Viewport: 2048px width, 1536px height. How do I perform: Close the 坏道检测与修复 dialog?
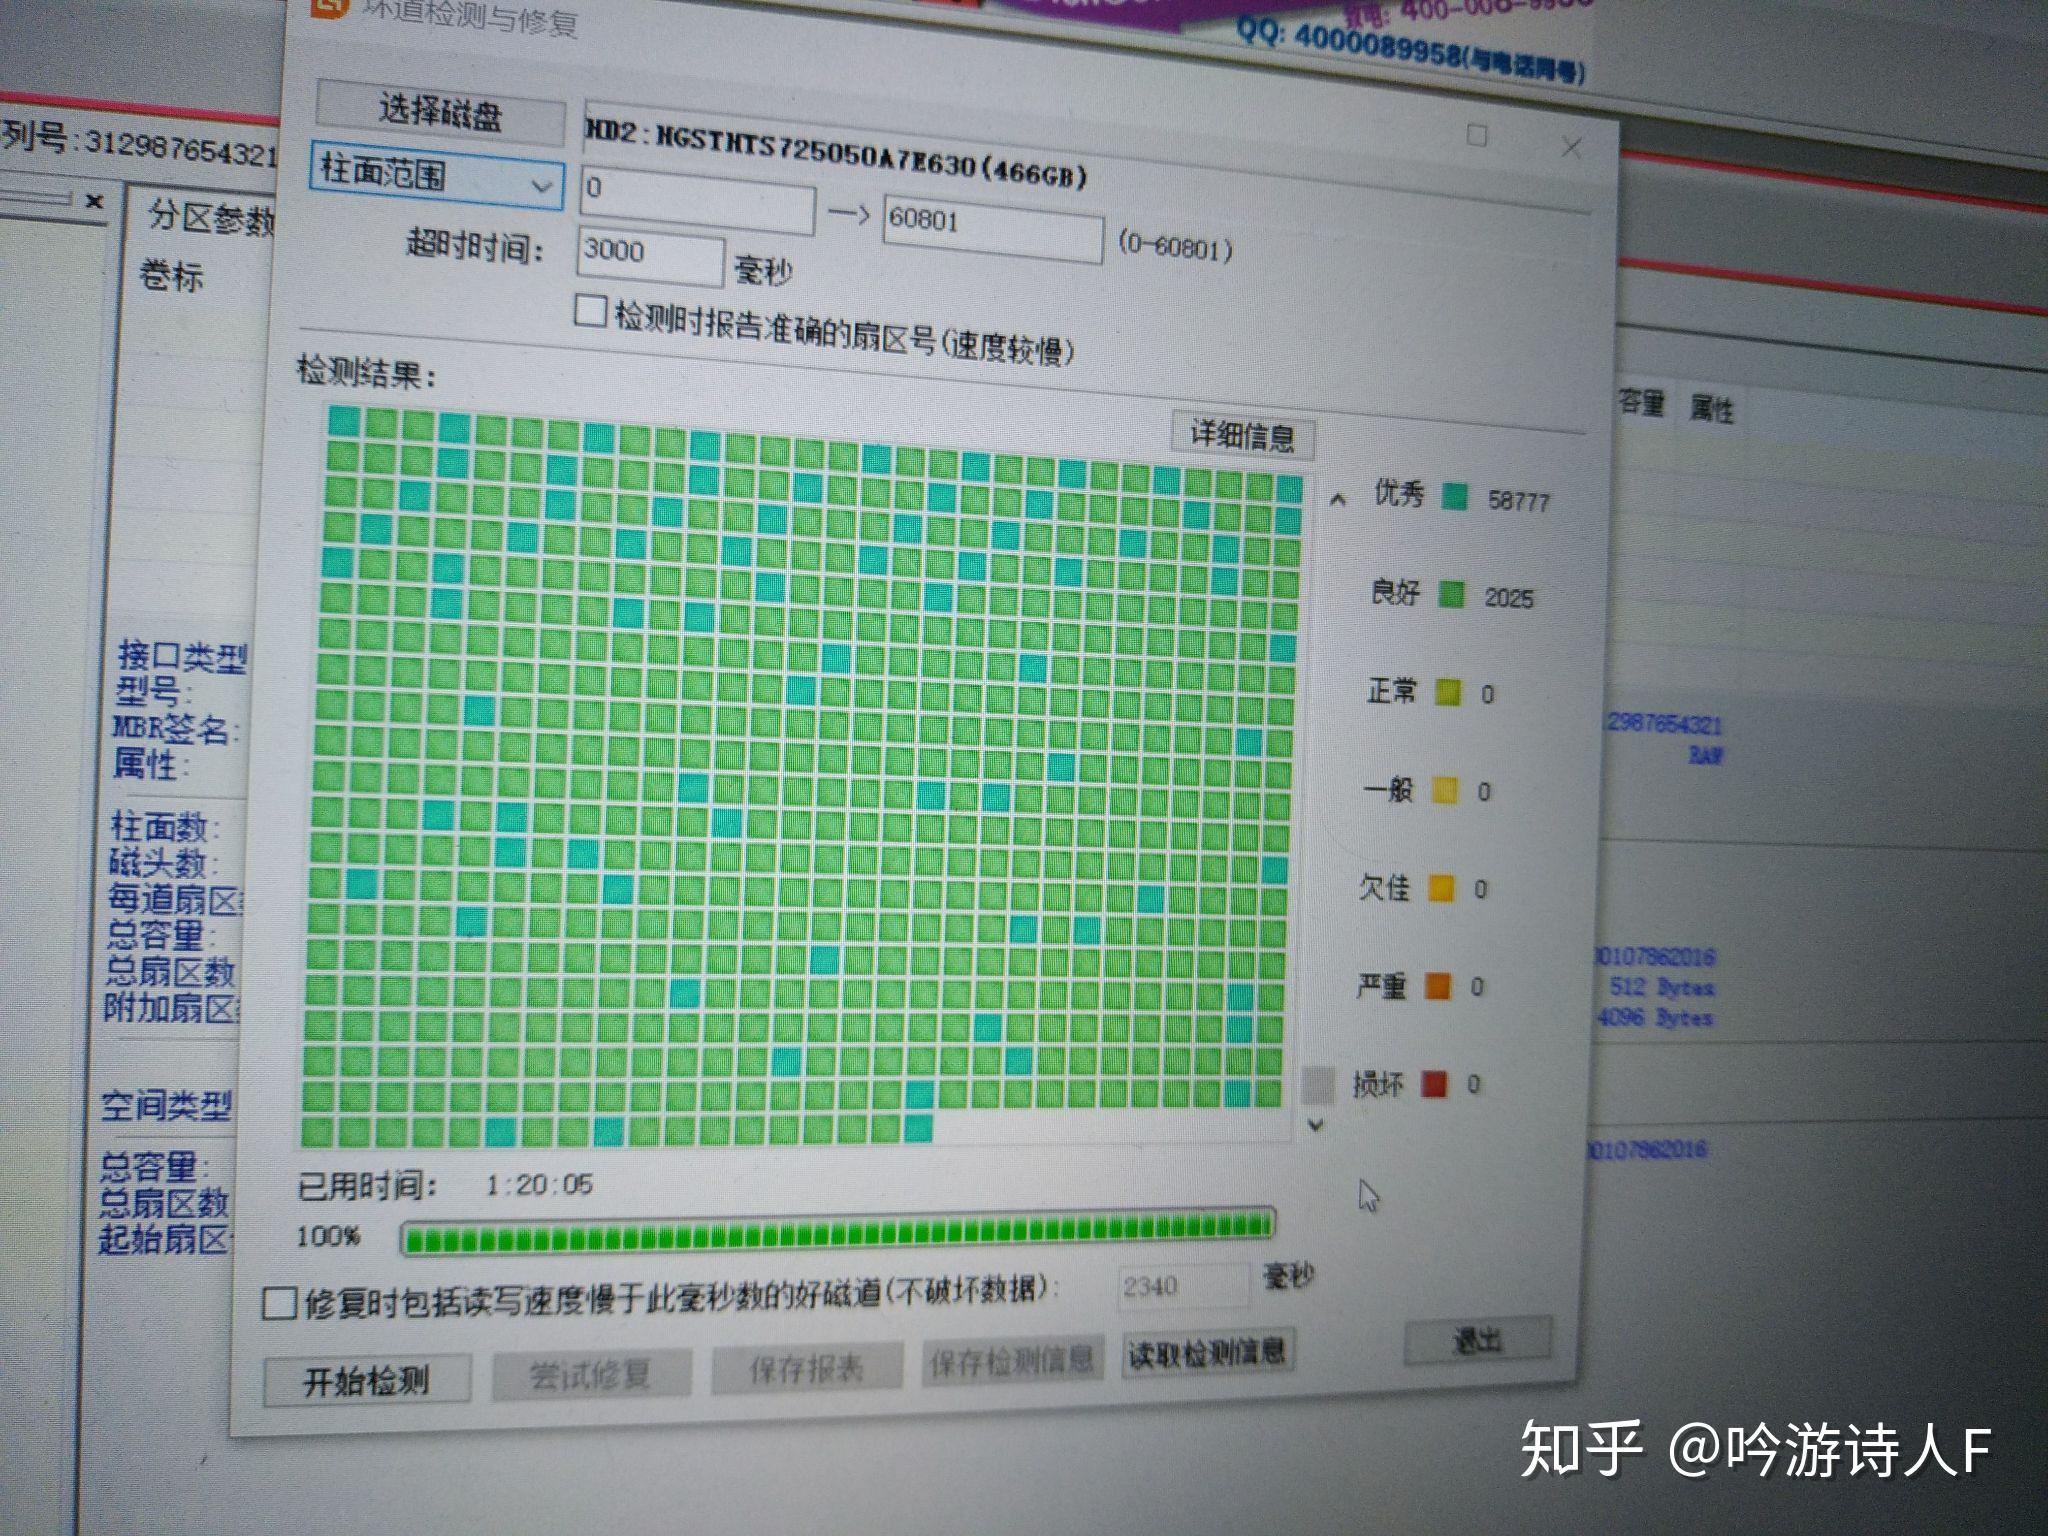pos(1571,148)
